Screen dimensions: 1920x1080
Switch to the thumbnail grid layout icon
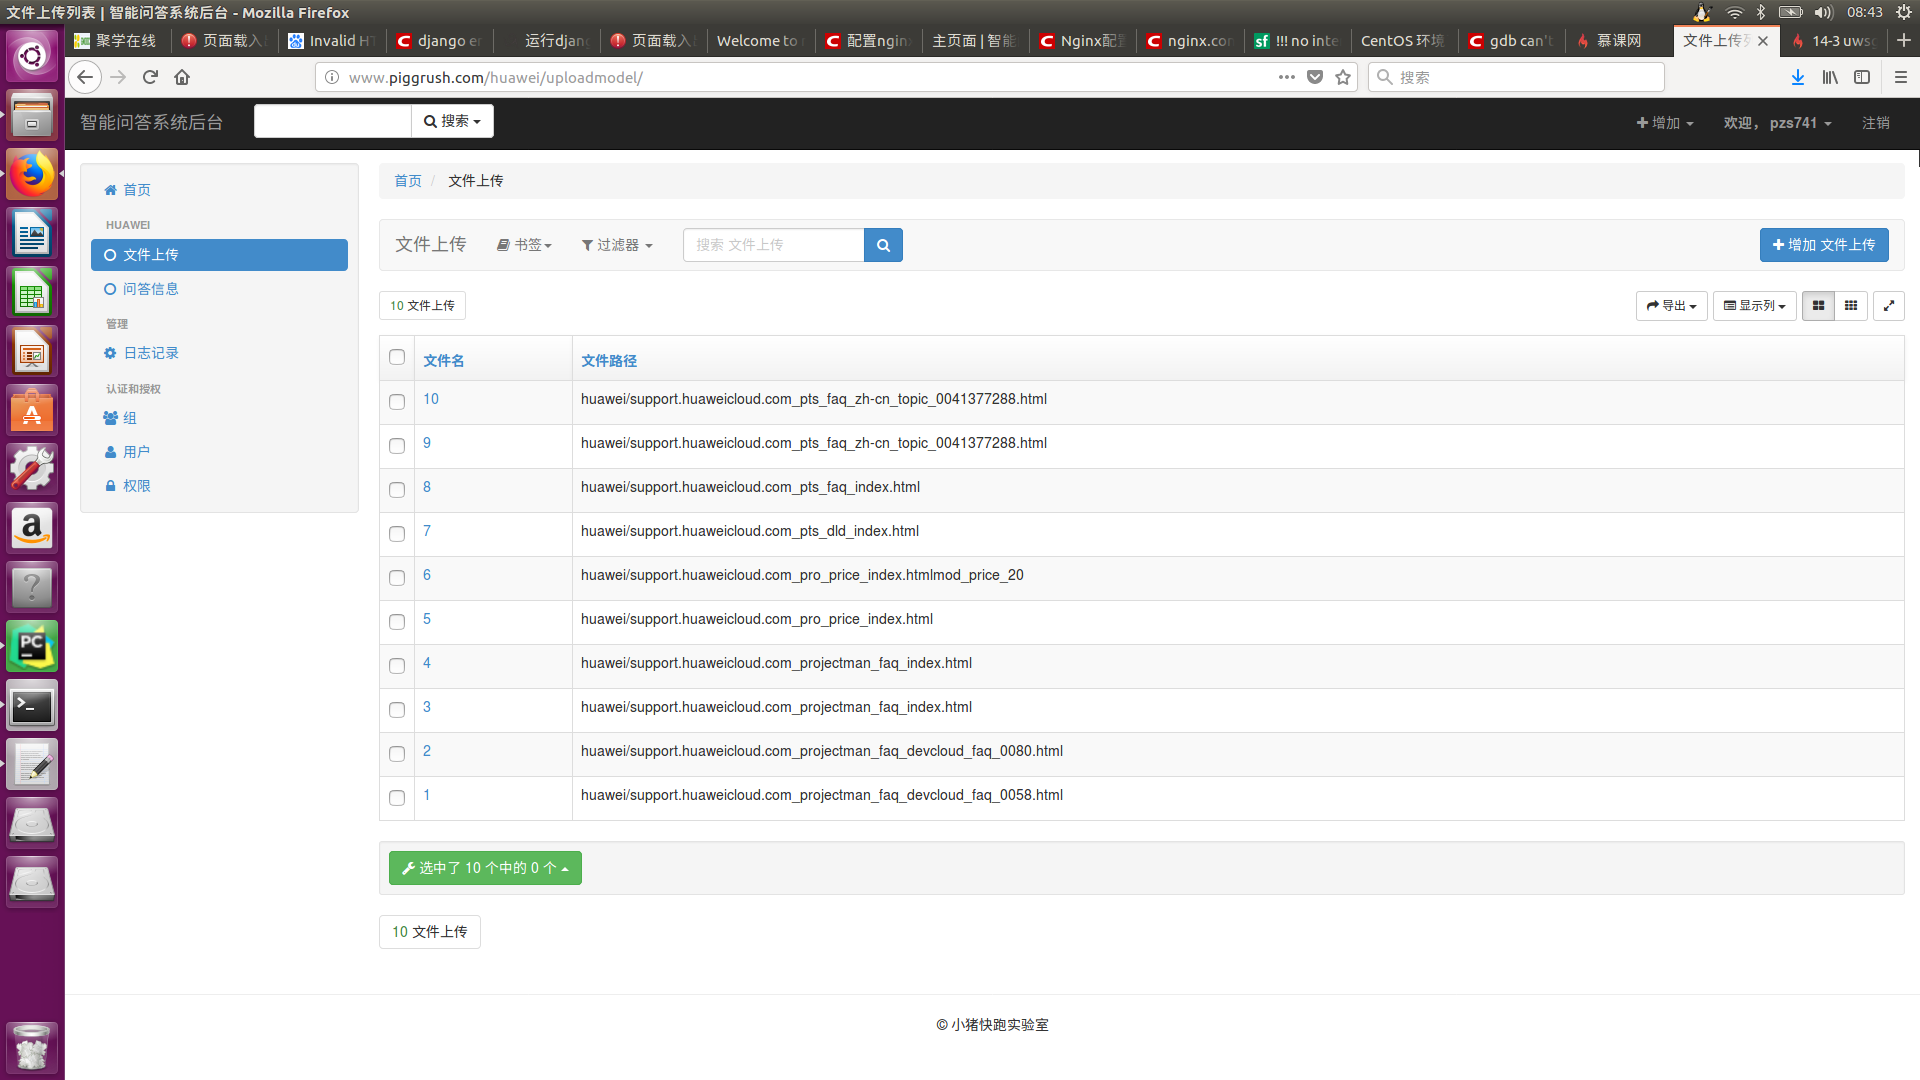[1851, 306]
